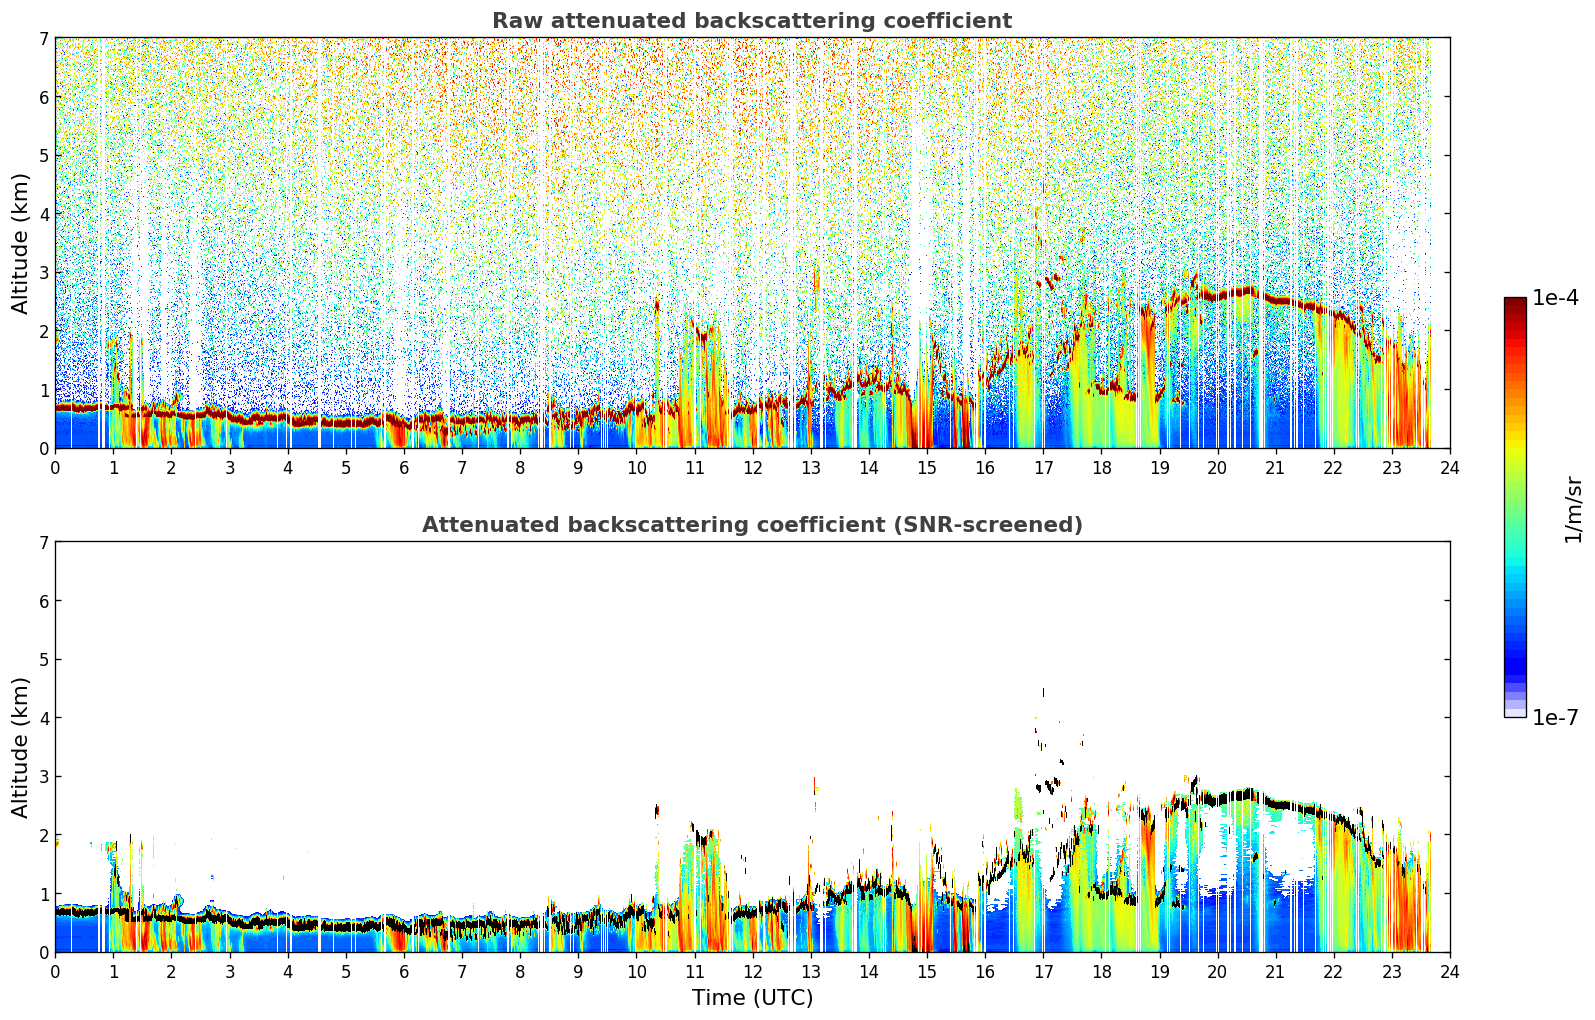Click tick label '12' on bottom time axis

pyautogui.click(x=752, y=971)
